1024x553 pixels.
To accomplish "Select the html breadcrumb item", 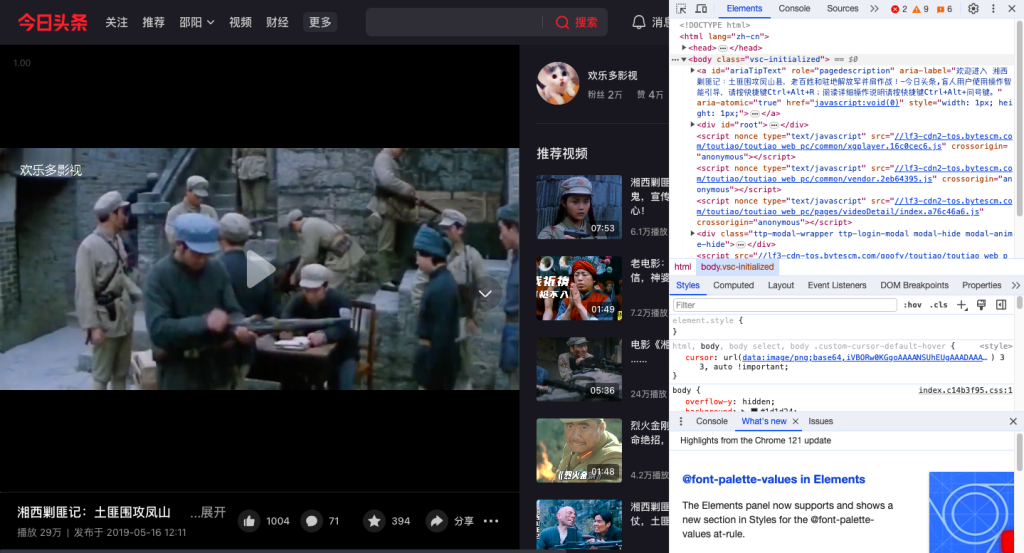I will point(682,267).
